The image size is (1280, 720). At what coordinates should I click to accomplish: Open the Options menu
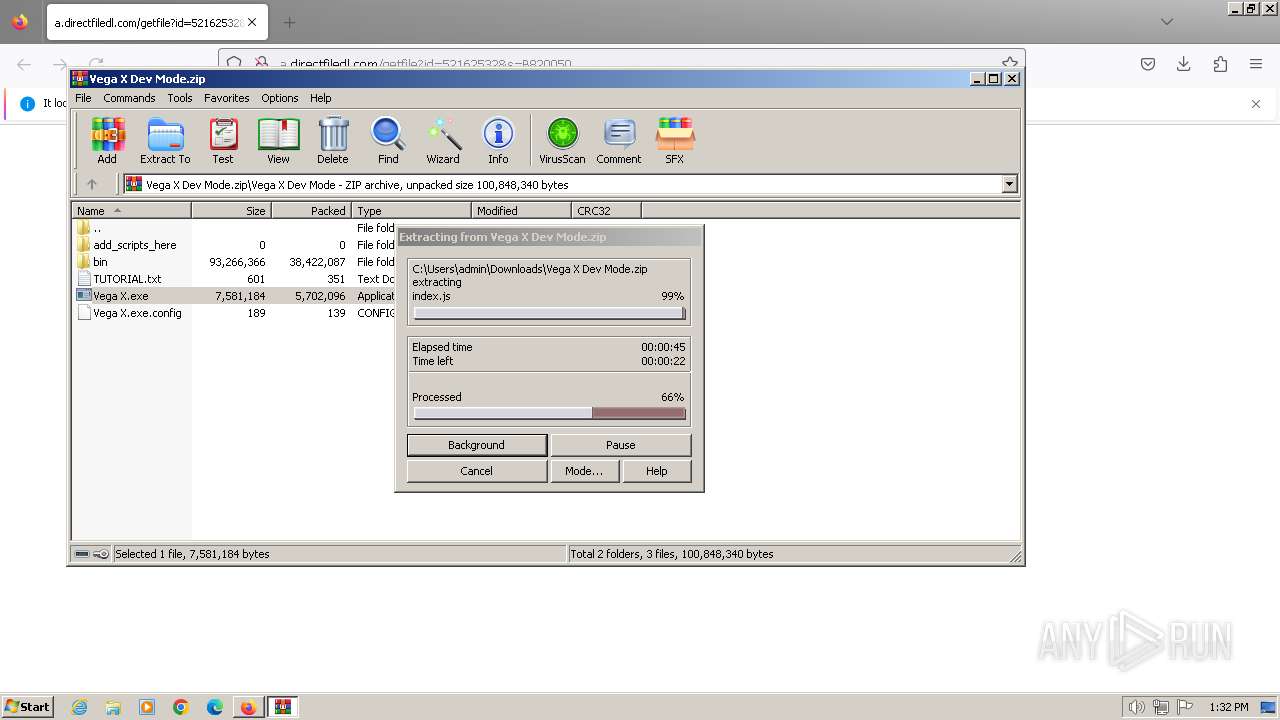point(280,98)
